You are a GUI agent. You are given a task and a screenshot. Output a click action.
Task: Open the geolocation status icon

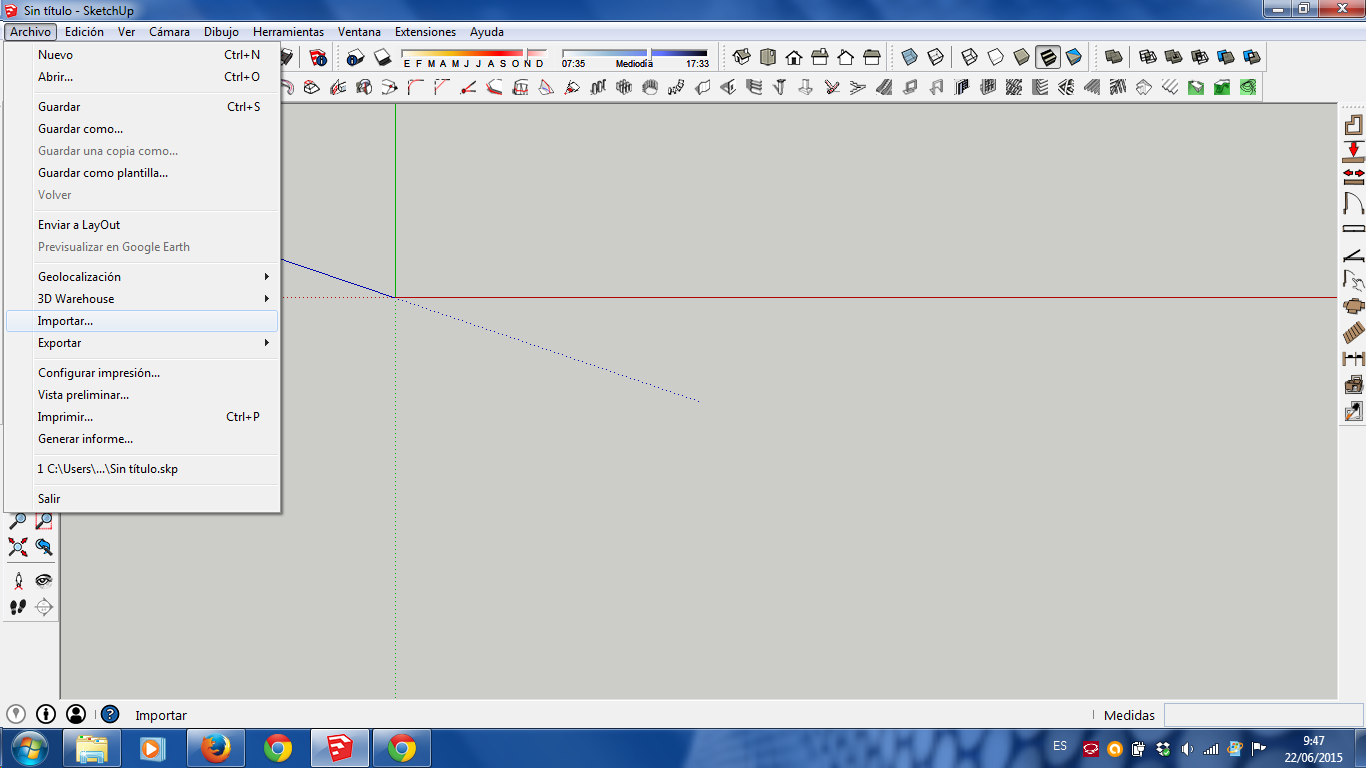[16, 714]
